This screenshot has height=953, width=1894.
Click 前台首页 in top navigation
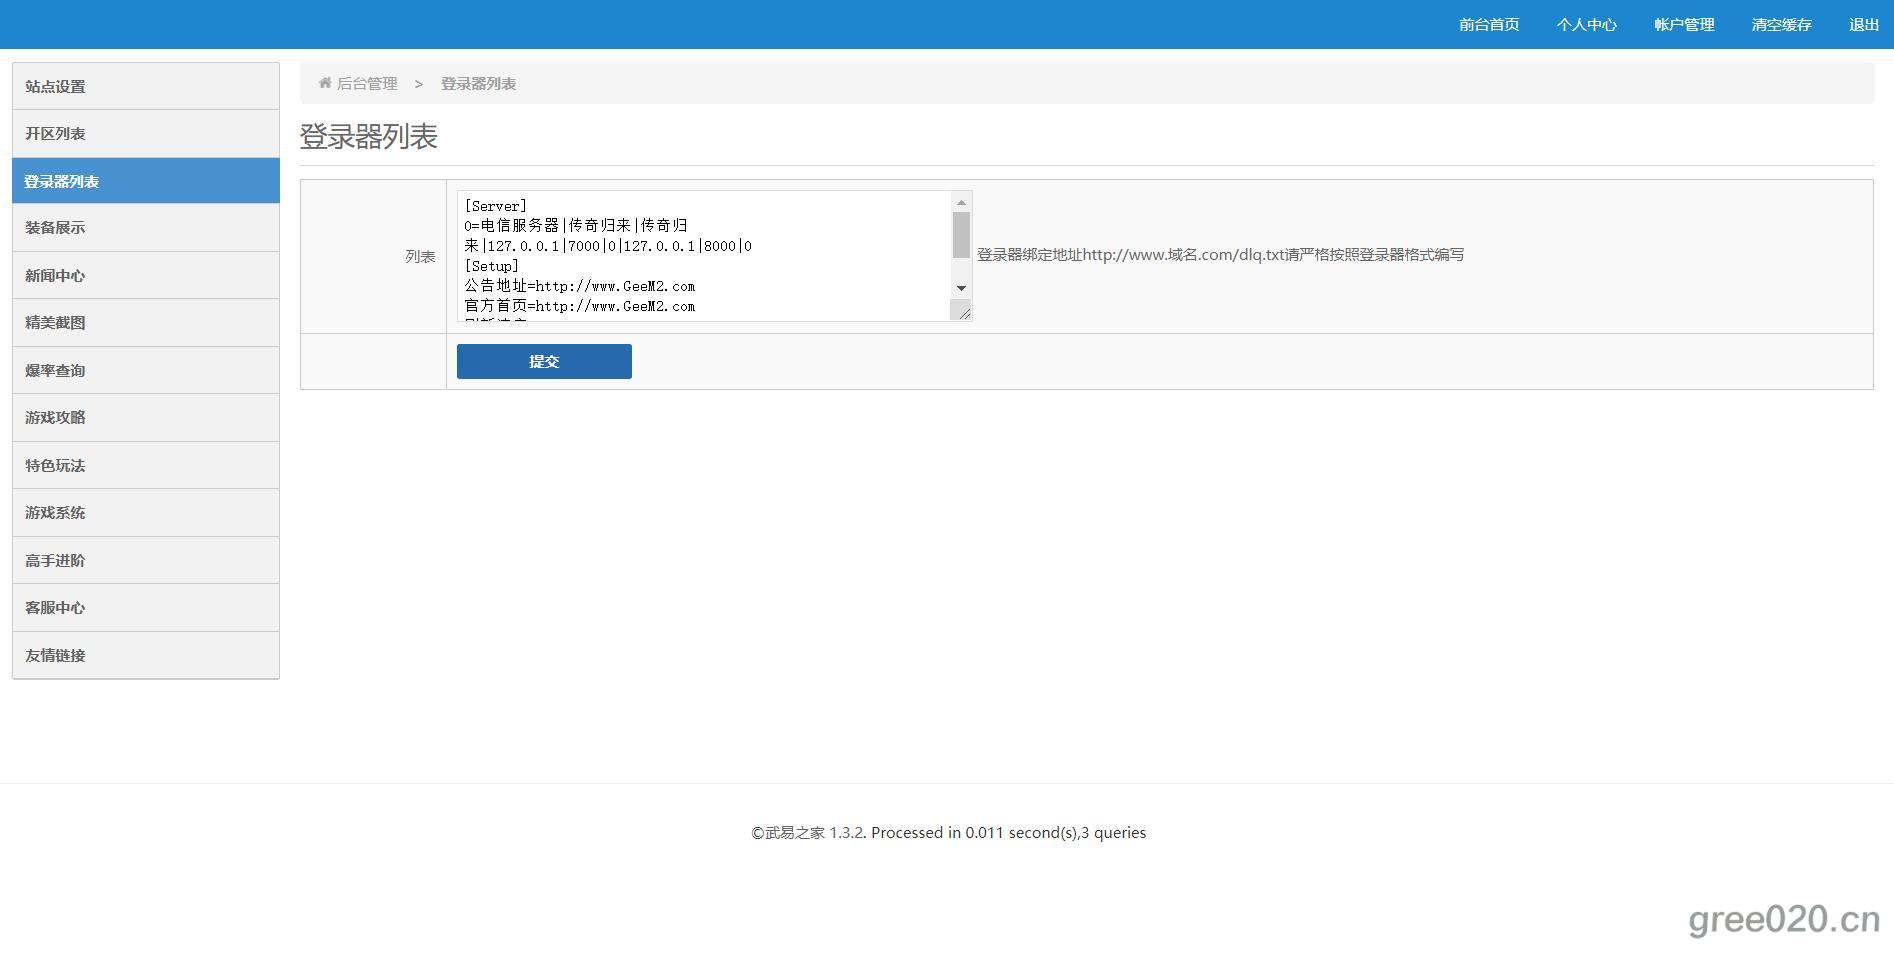1488,25
